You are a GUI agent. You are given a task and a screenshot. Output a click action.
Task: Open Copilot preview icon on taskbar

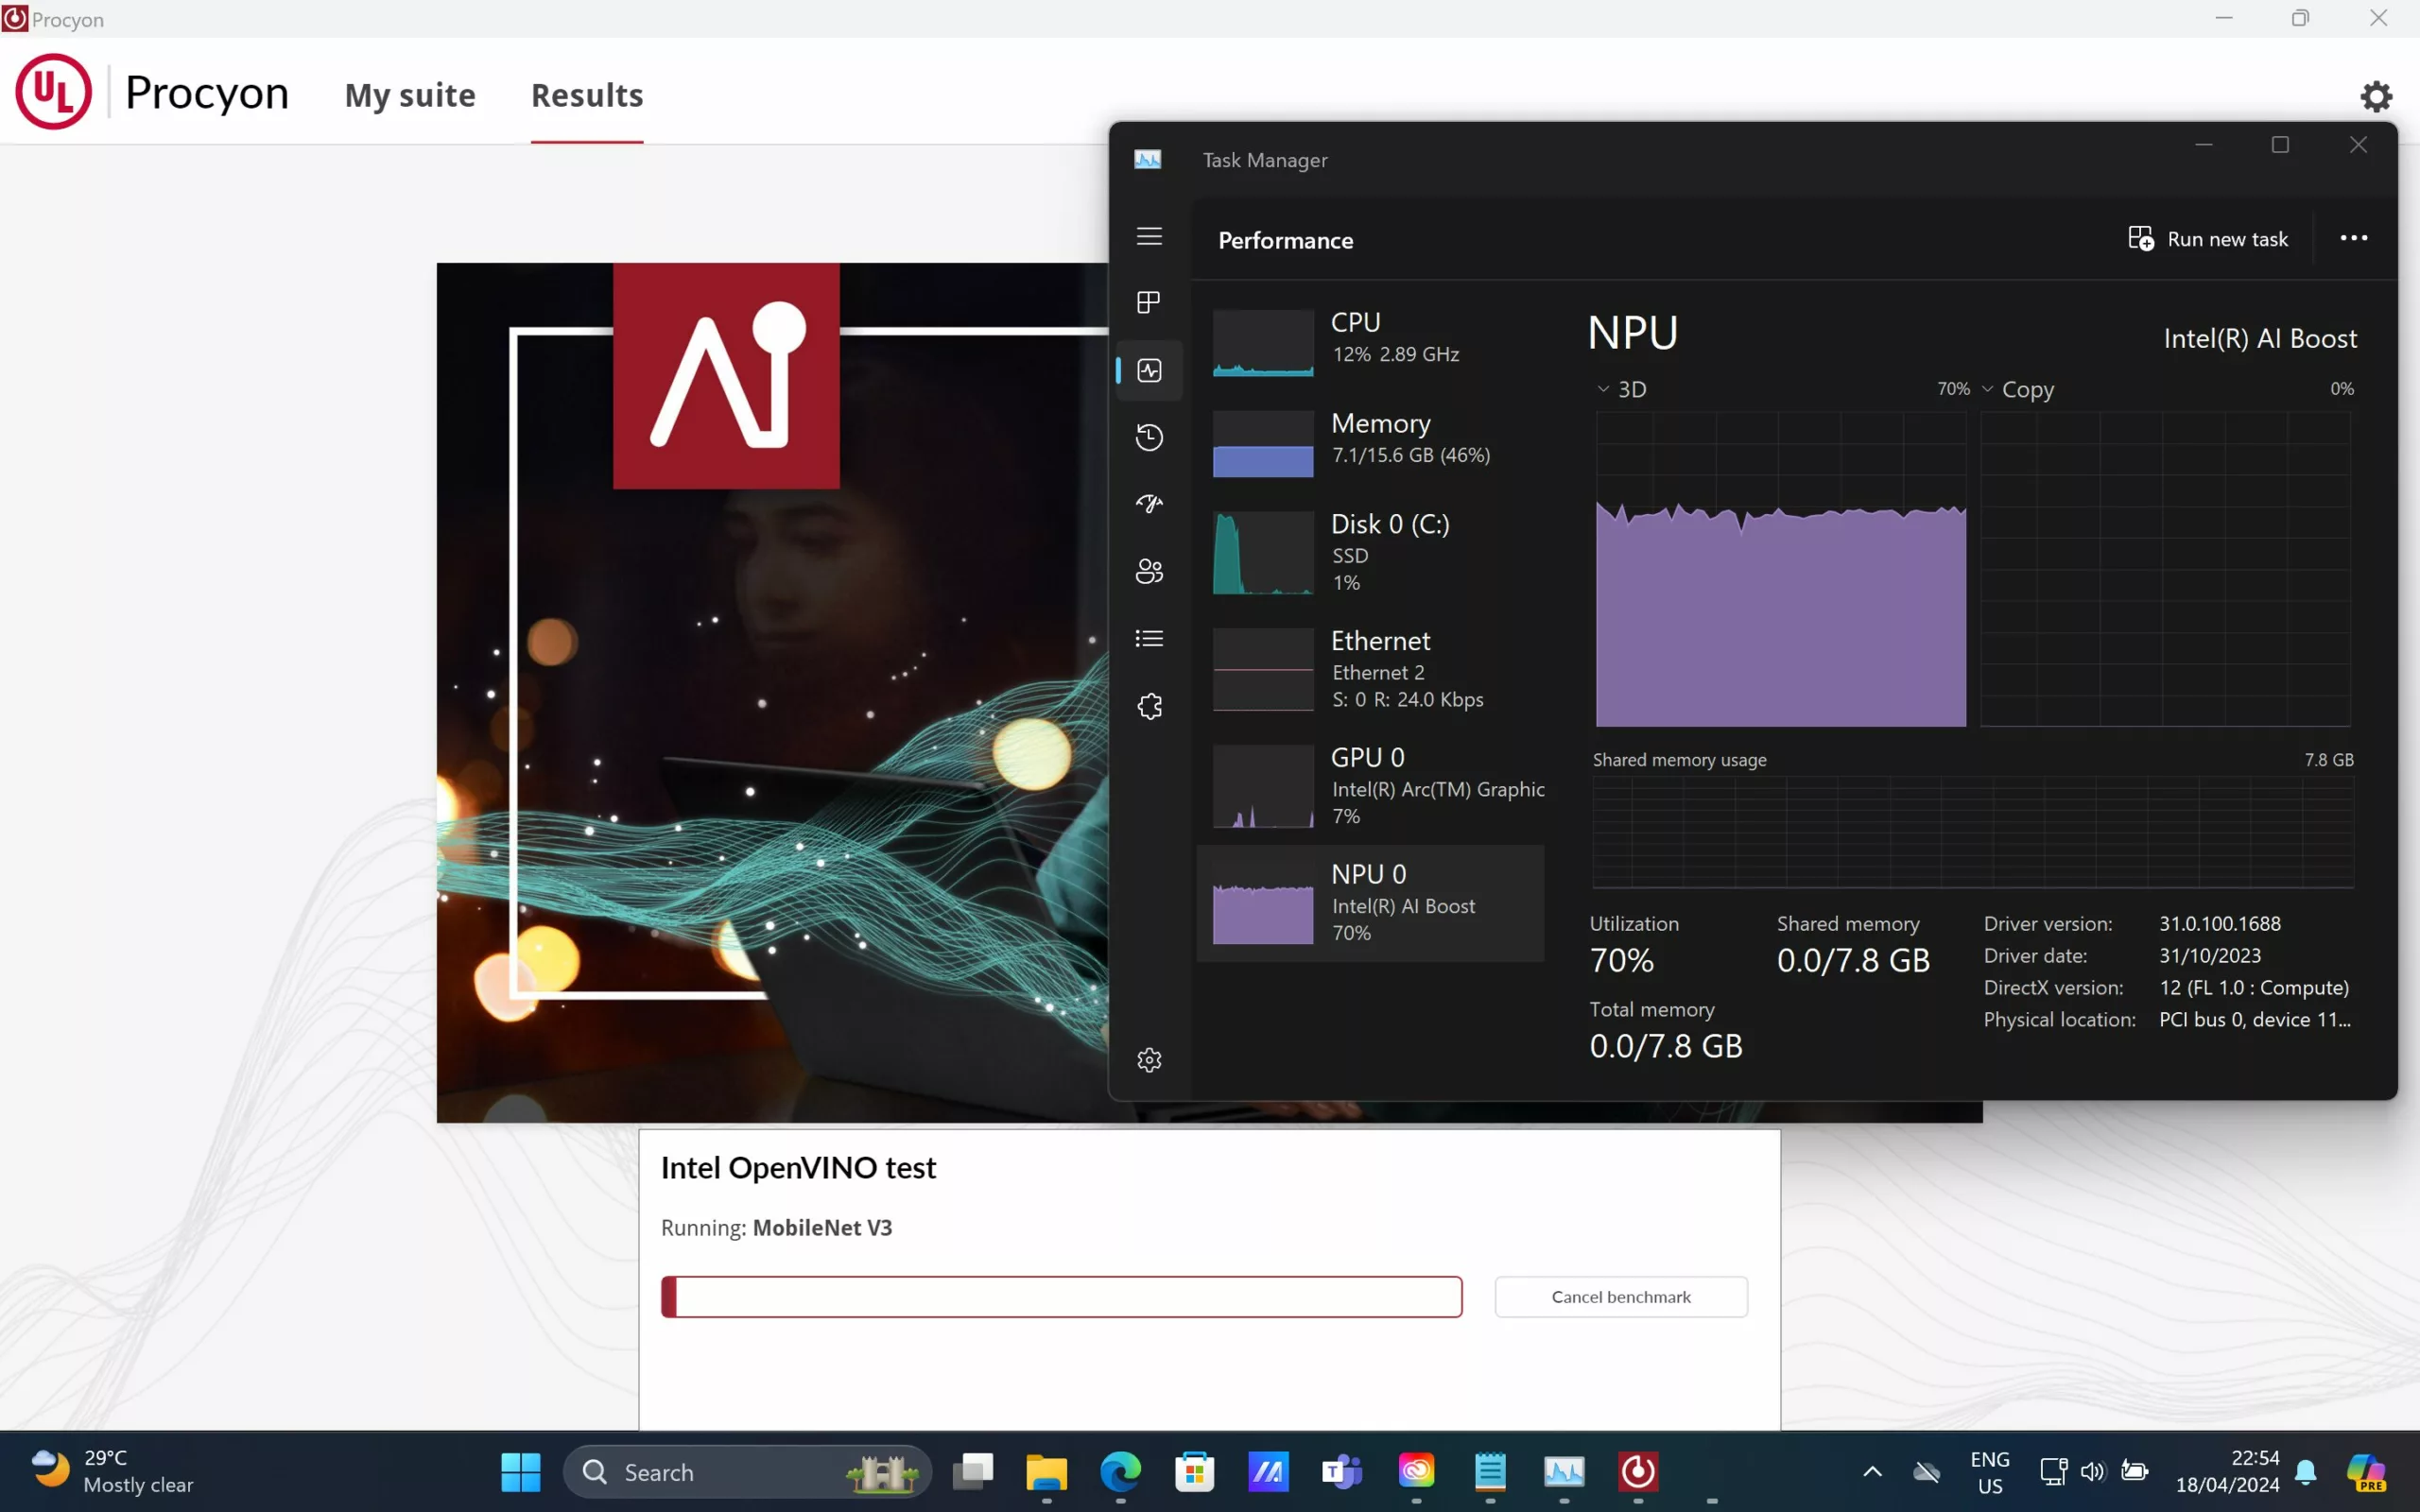pyautogui.click(x=2366, y=1471)
